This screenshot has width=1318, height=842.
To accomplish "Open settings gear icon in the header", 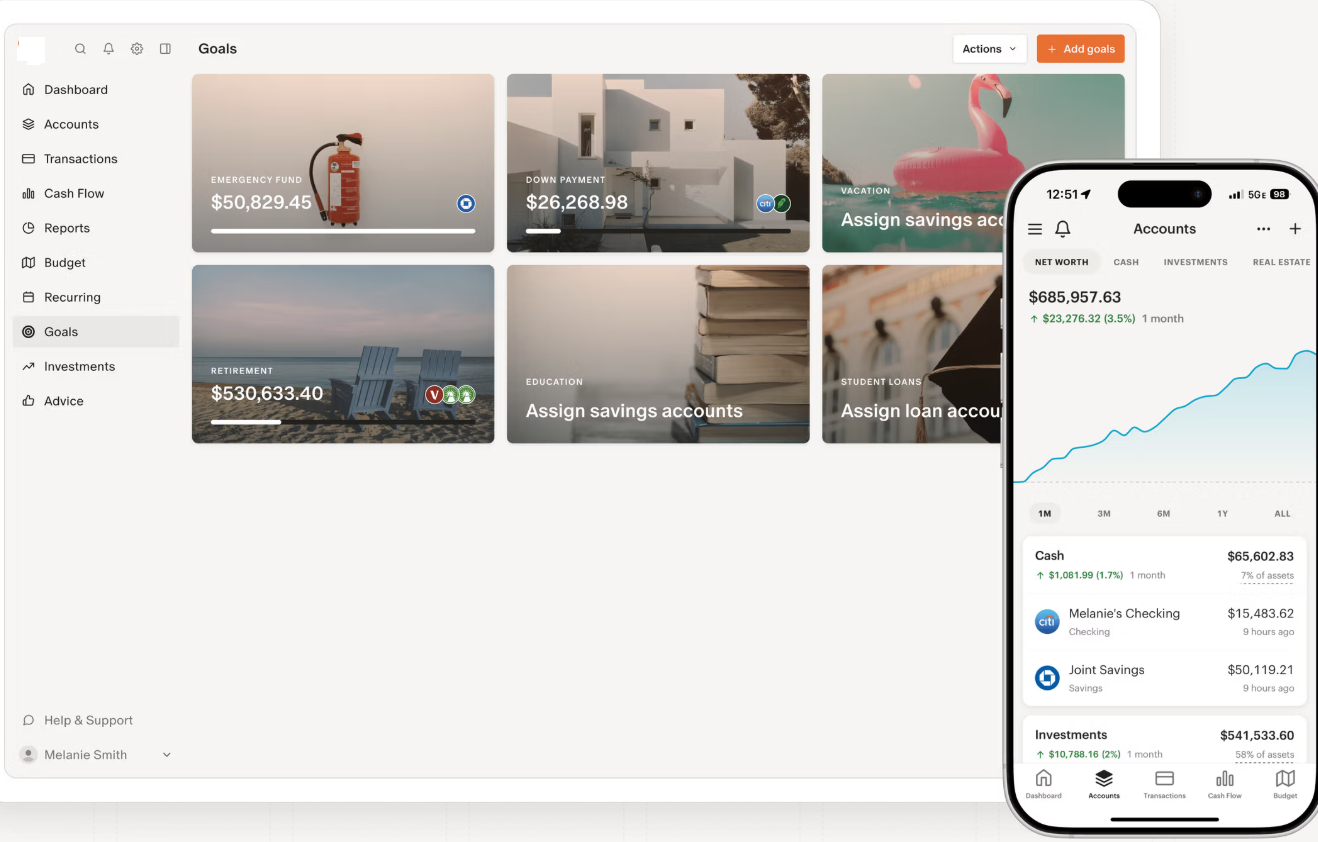I will click(x=137, y=49).
